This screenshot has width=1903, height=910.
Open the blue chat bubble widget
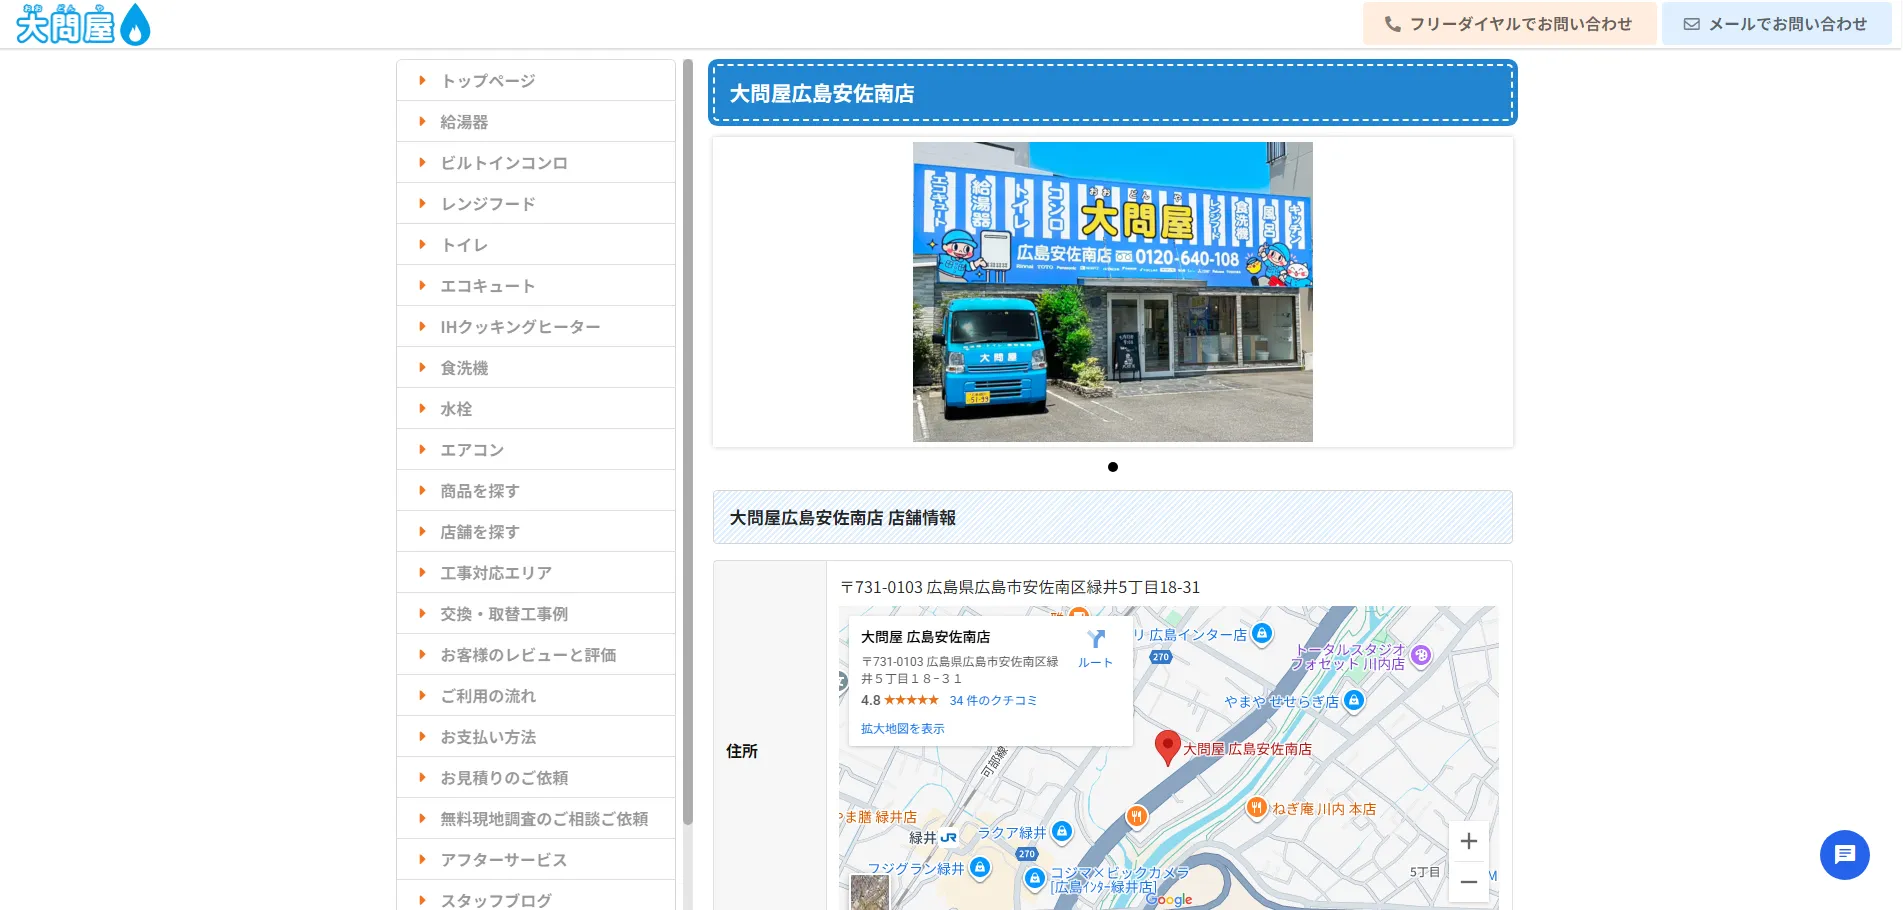[1844, 855]
